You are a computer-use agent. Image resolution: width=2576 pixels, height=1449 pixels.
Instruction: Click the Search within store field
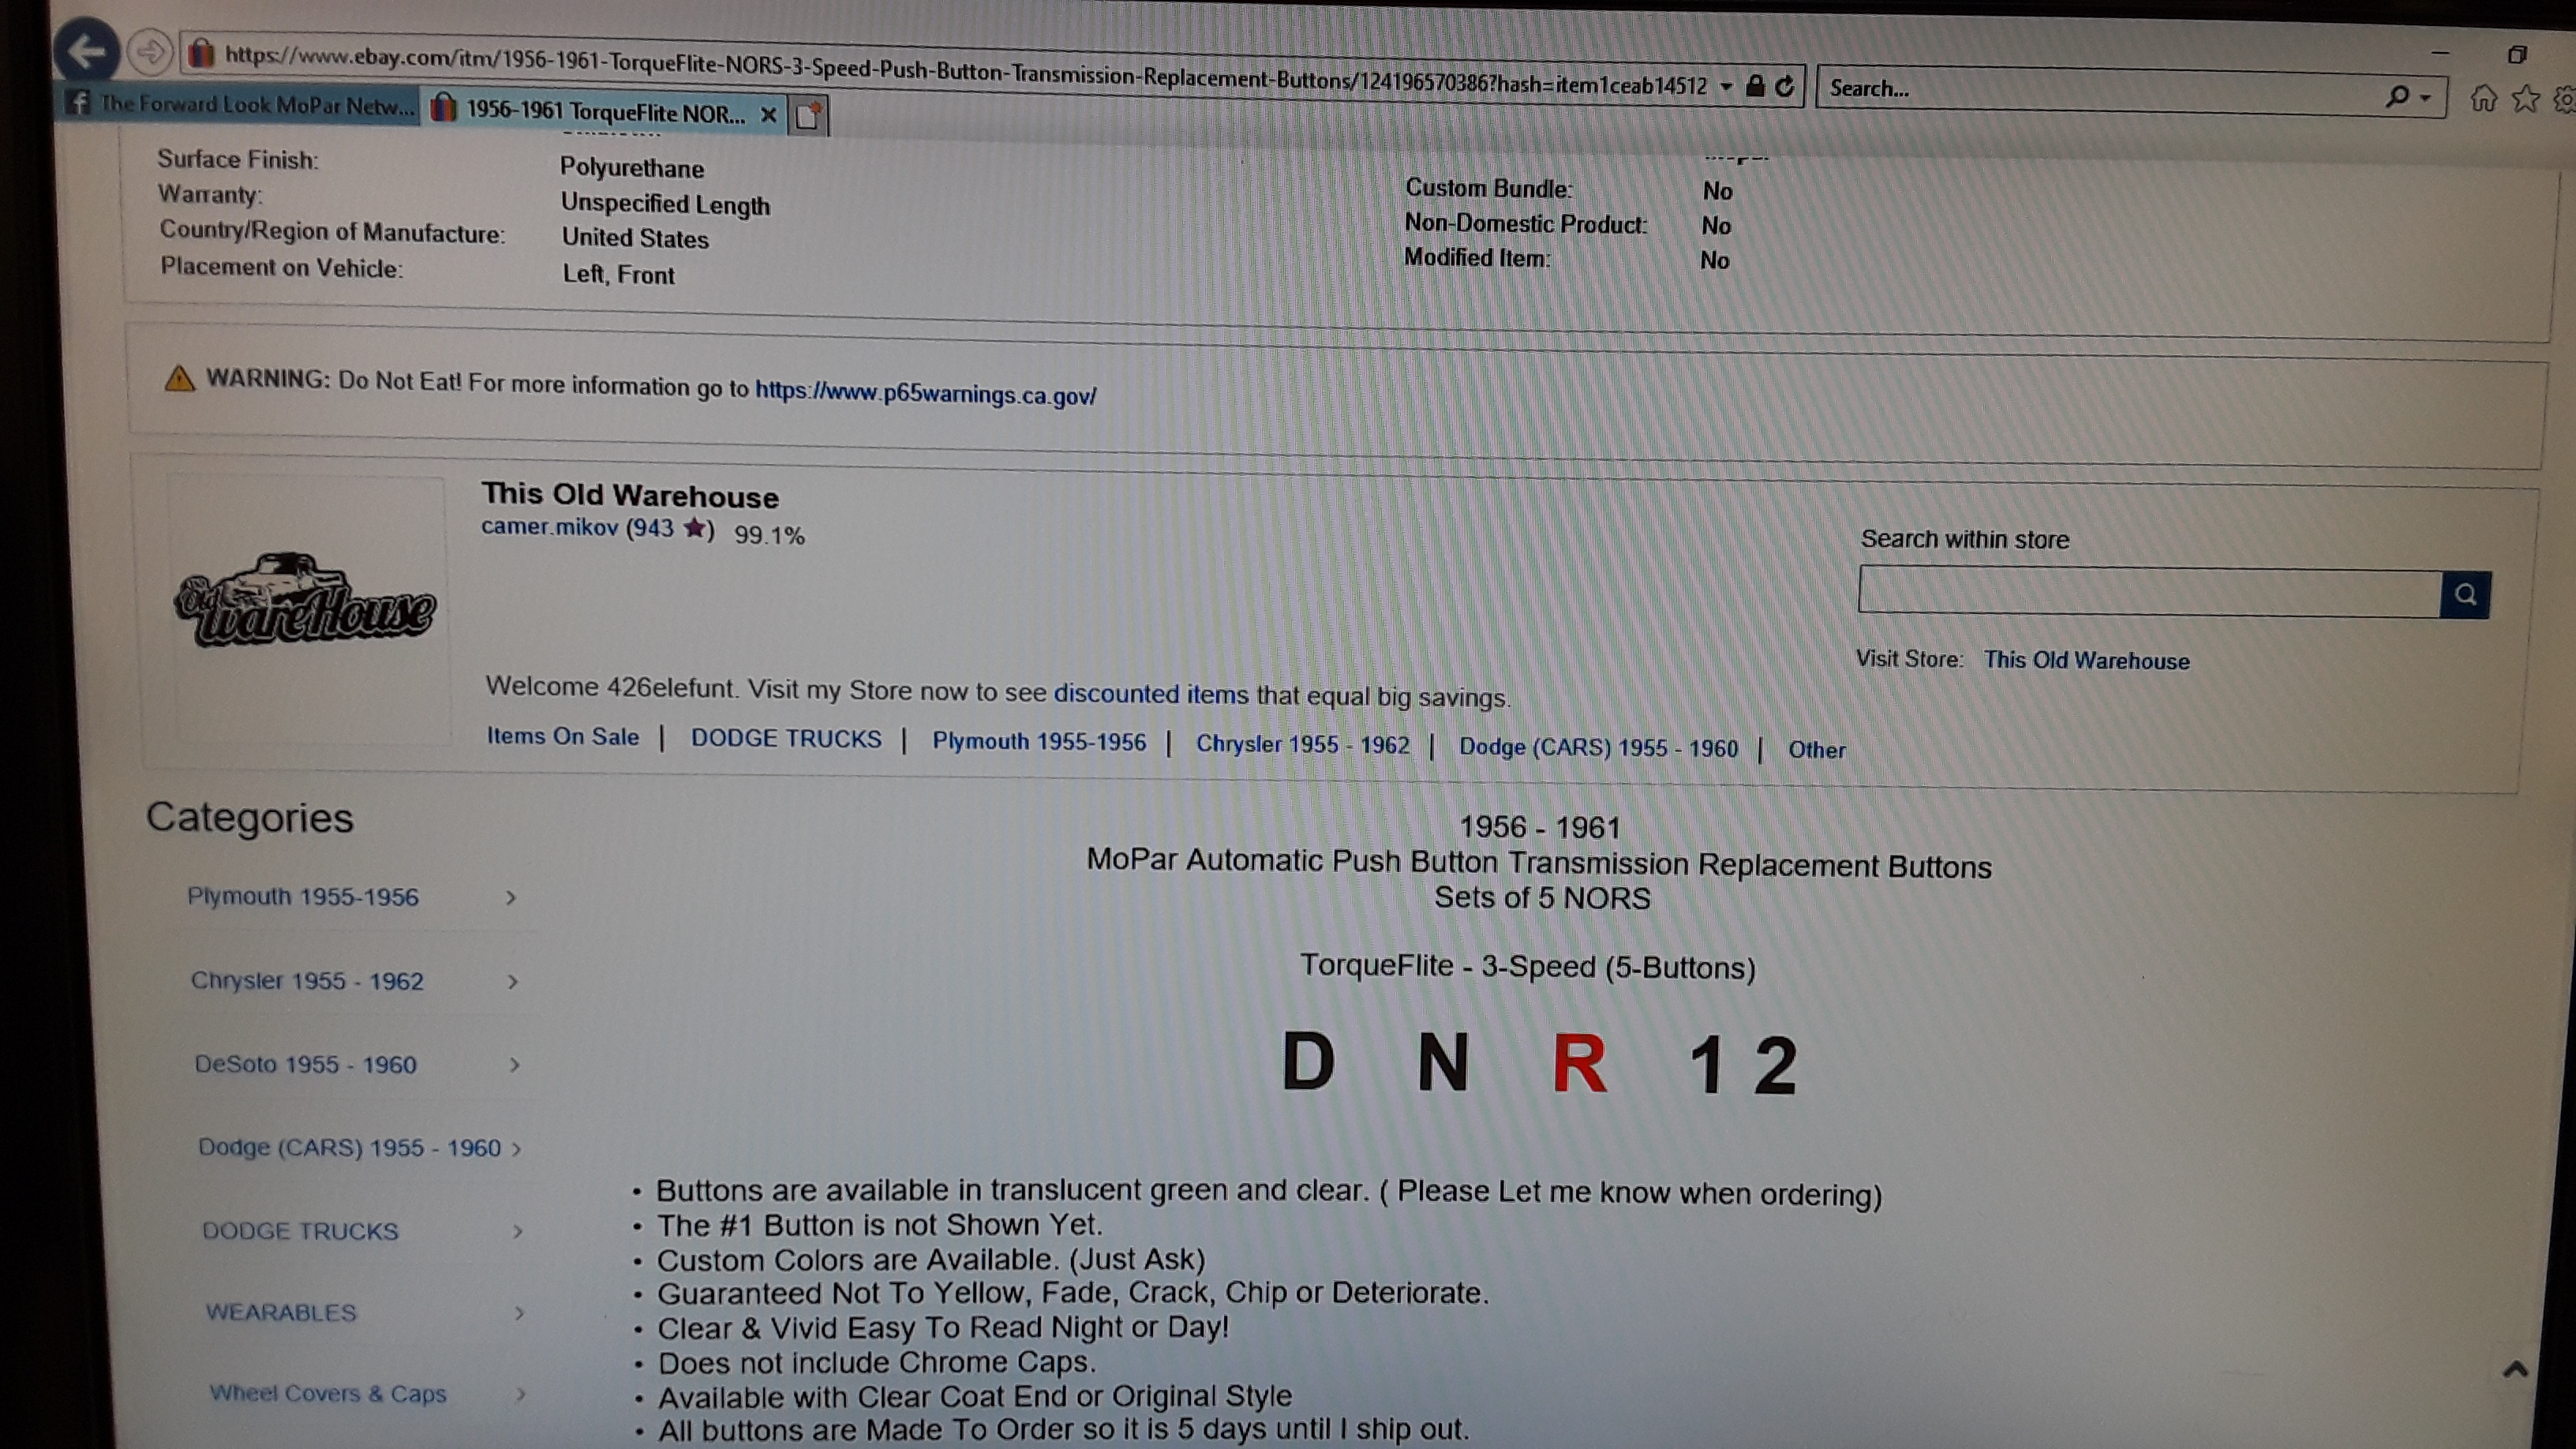(x=2148, y=593)
